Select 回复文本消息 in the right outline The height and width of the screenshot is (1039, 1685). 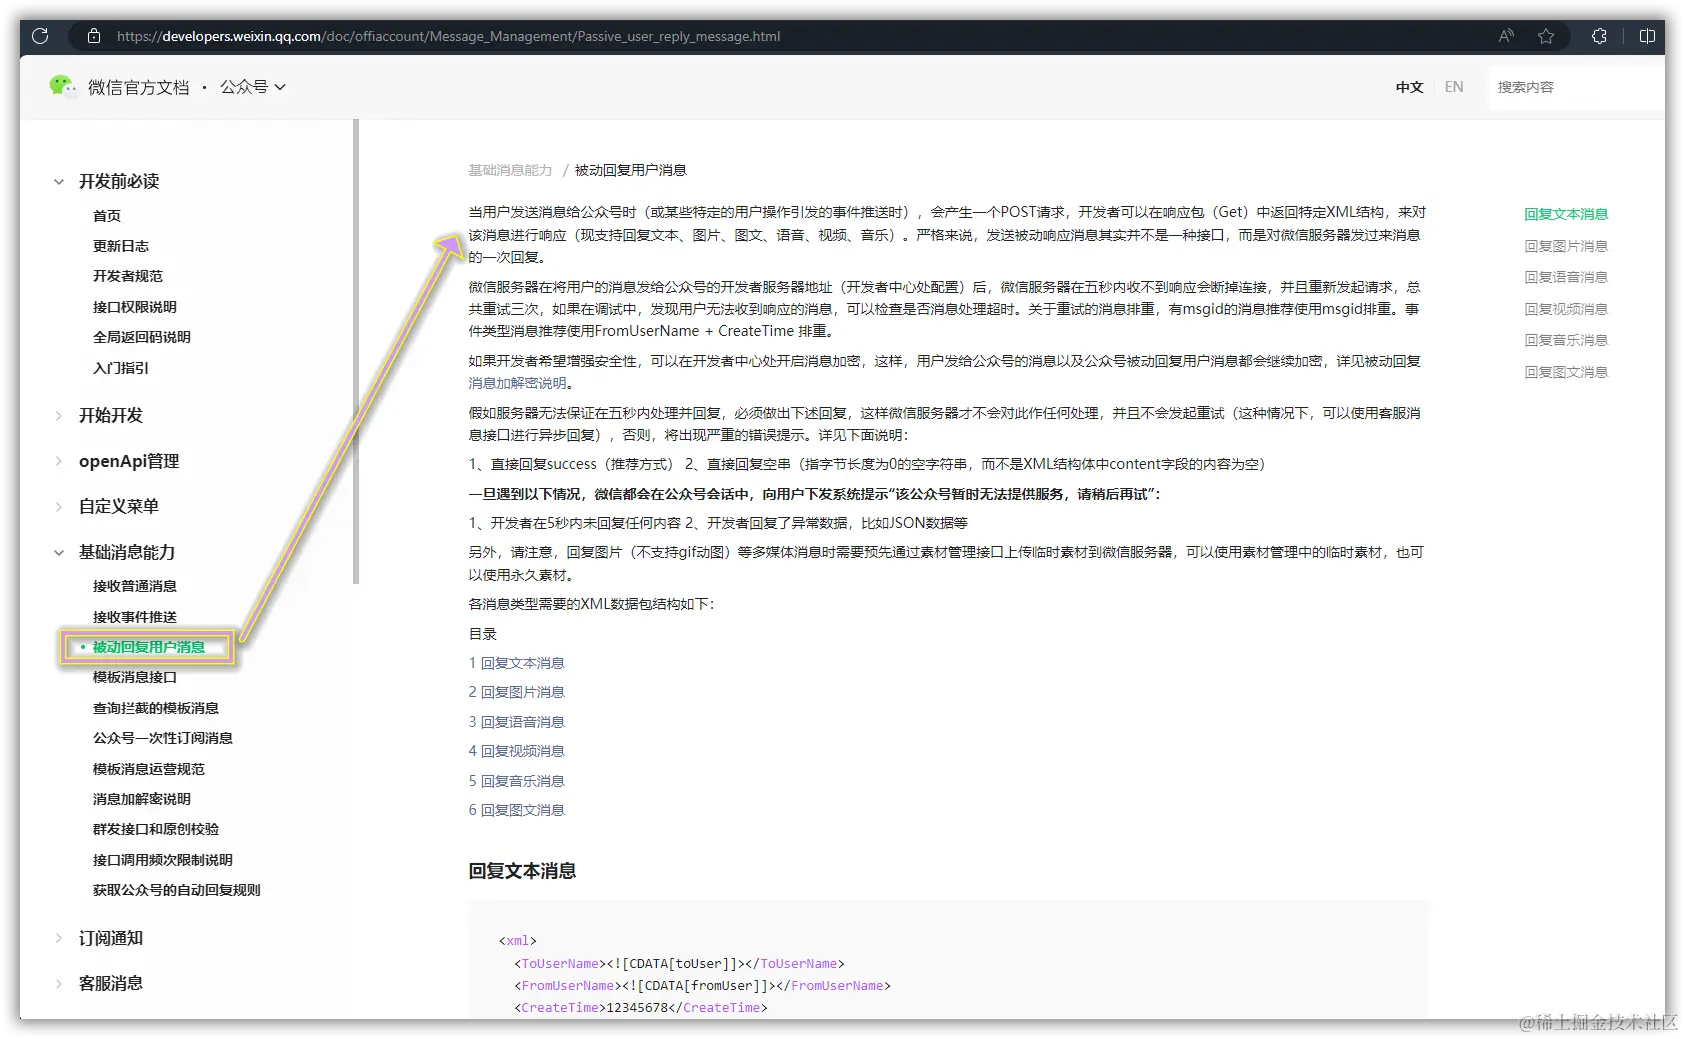1566,214
